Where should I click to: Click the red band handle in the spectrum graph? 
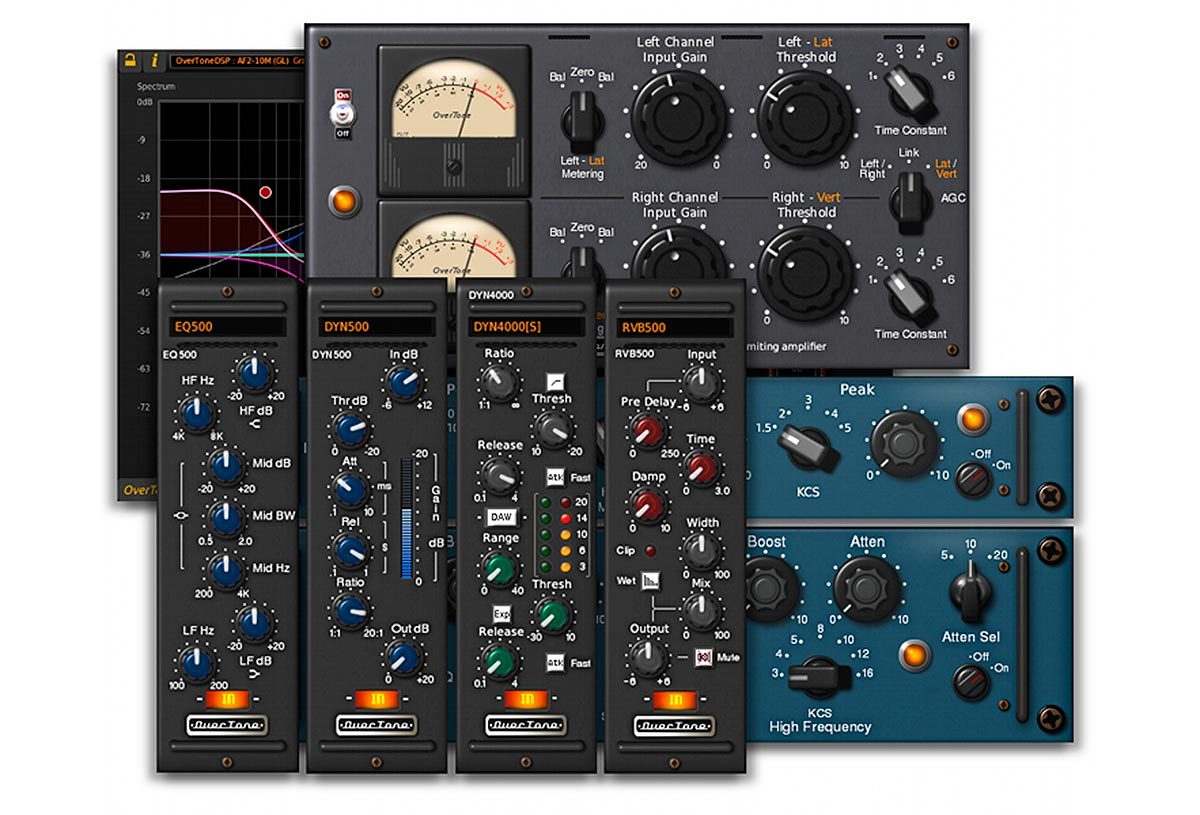[265, 192]
